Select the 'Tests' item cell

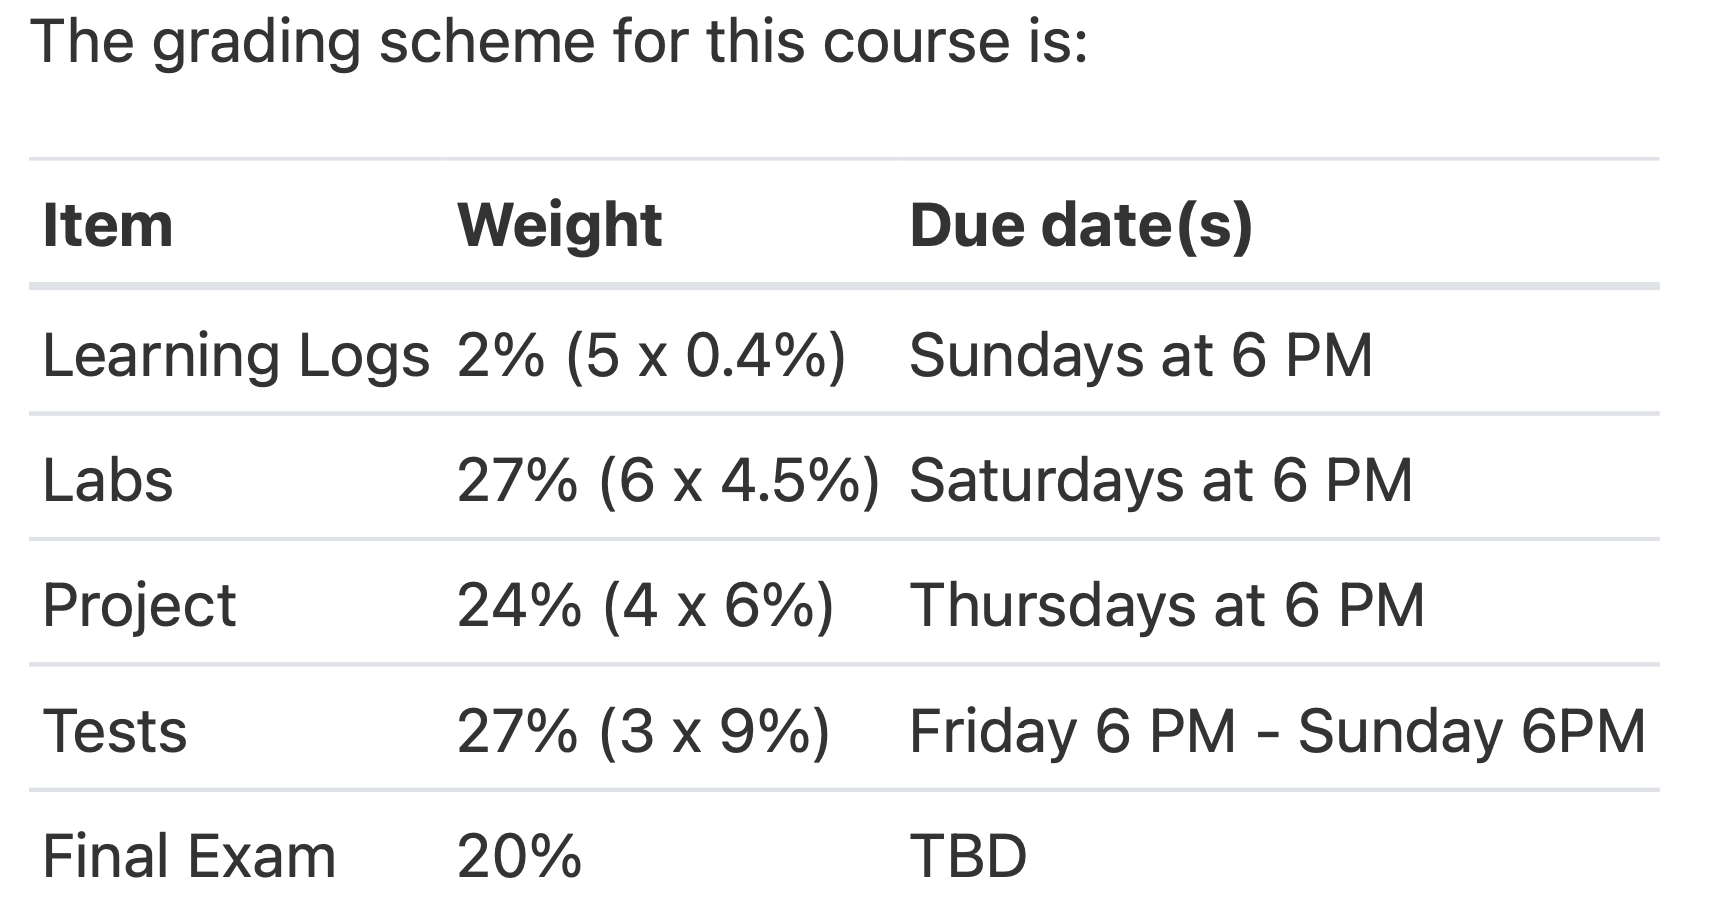pos(115,731)
